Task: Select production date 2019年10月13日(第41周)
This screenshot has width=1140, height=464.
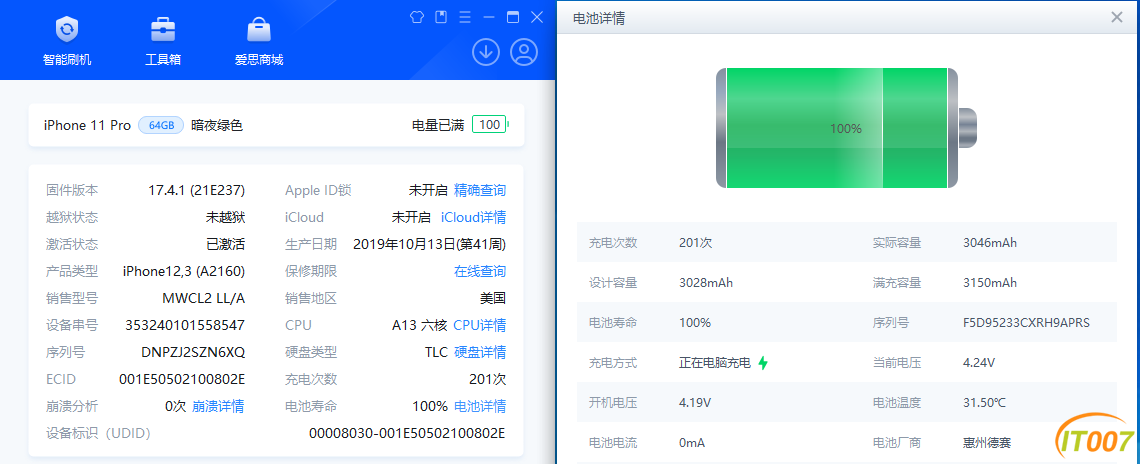Action: click(430, 244)
